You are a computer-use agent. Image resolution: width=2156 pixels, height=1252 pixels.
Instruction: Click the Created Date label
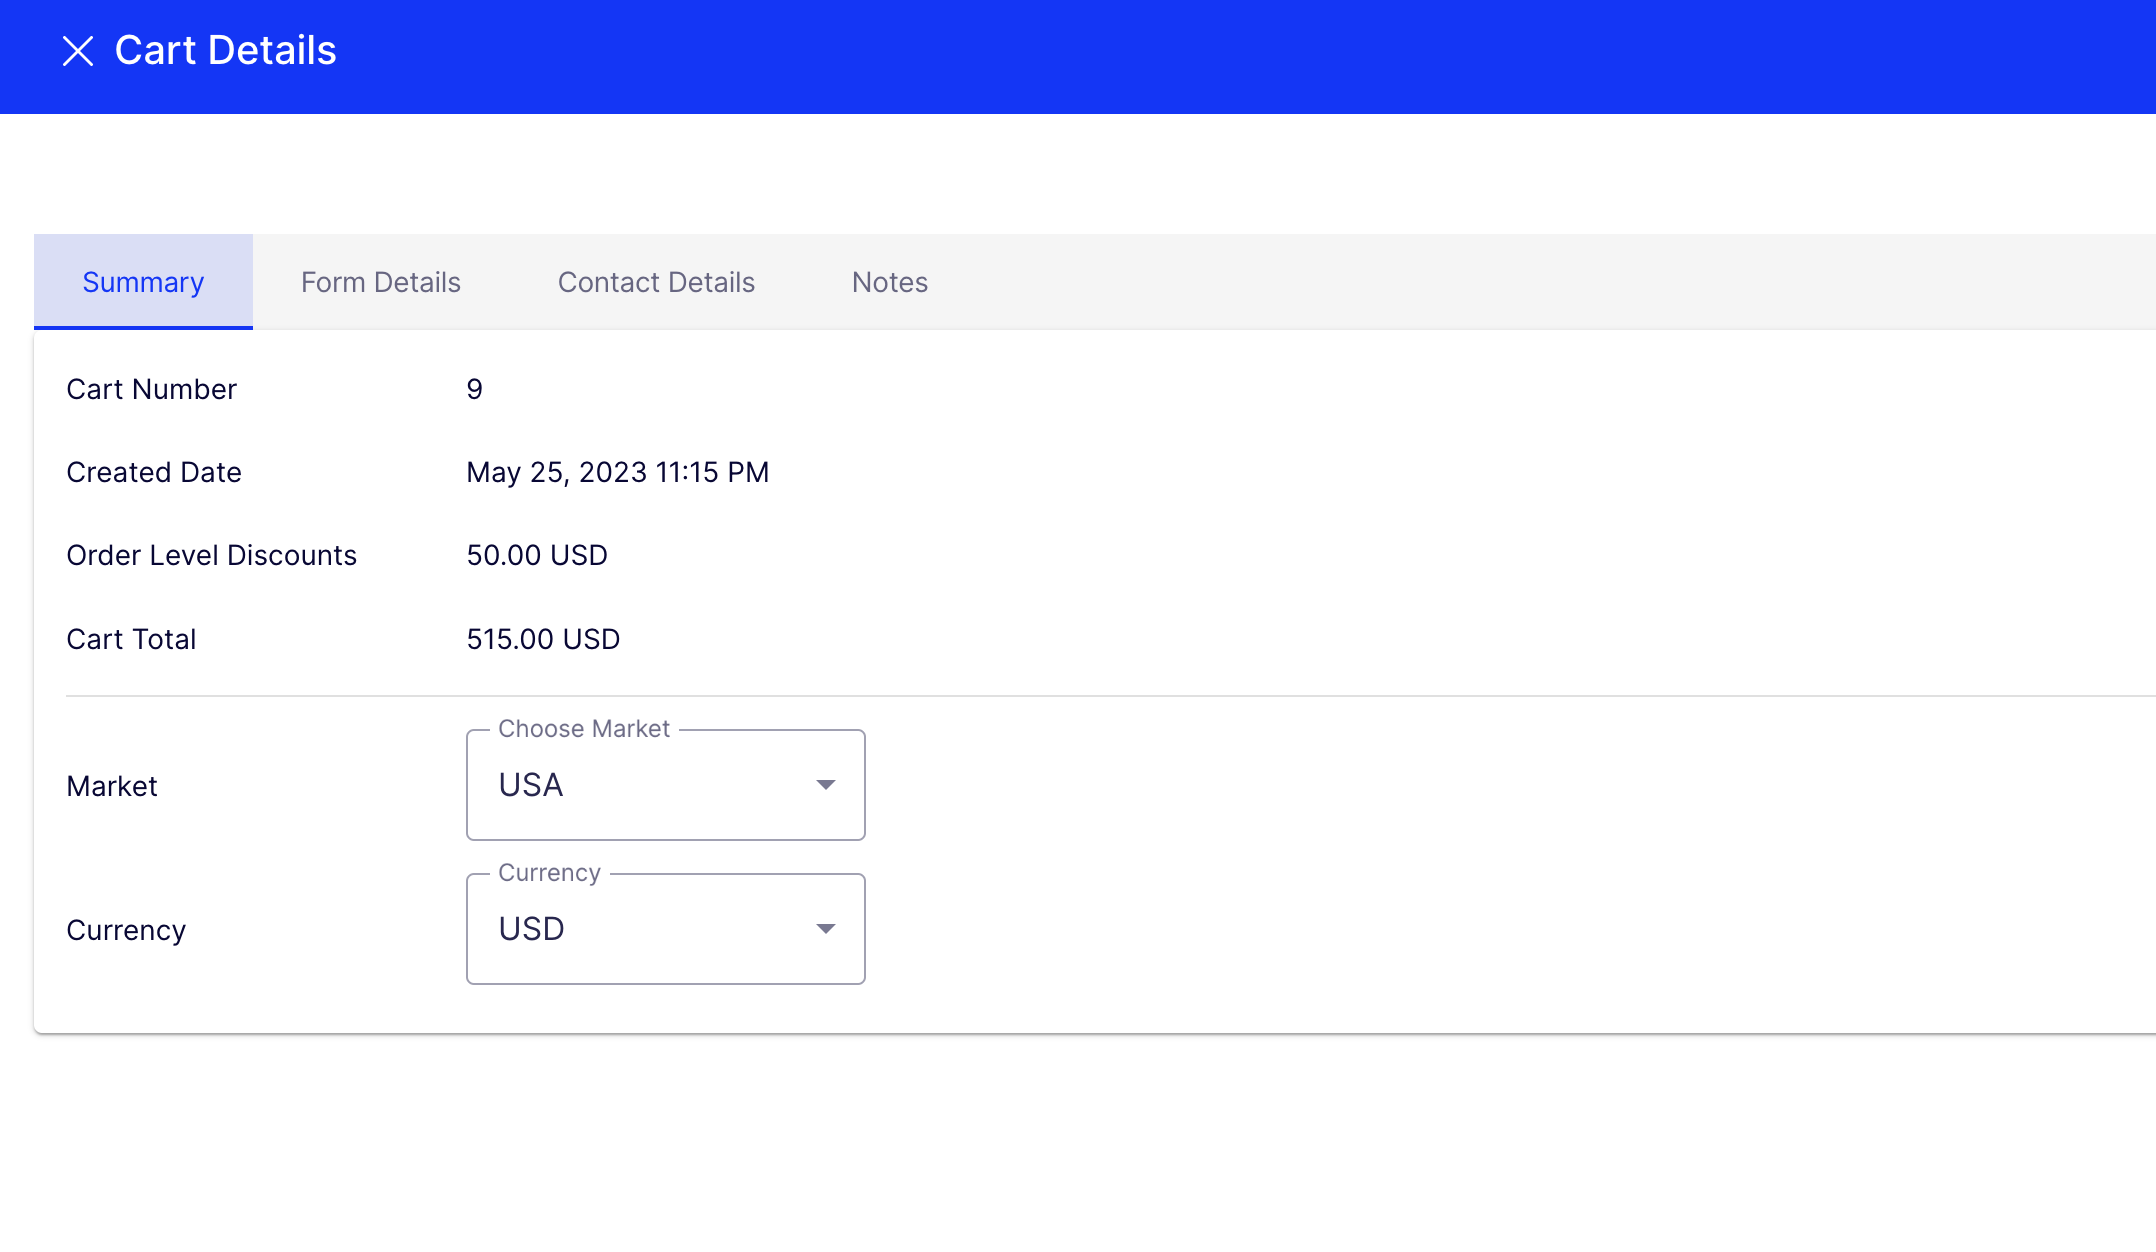(153, 472)
